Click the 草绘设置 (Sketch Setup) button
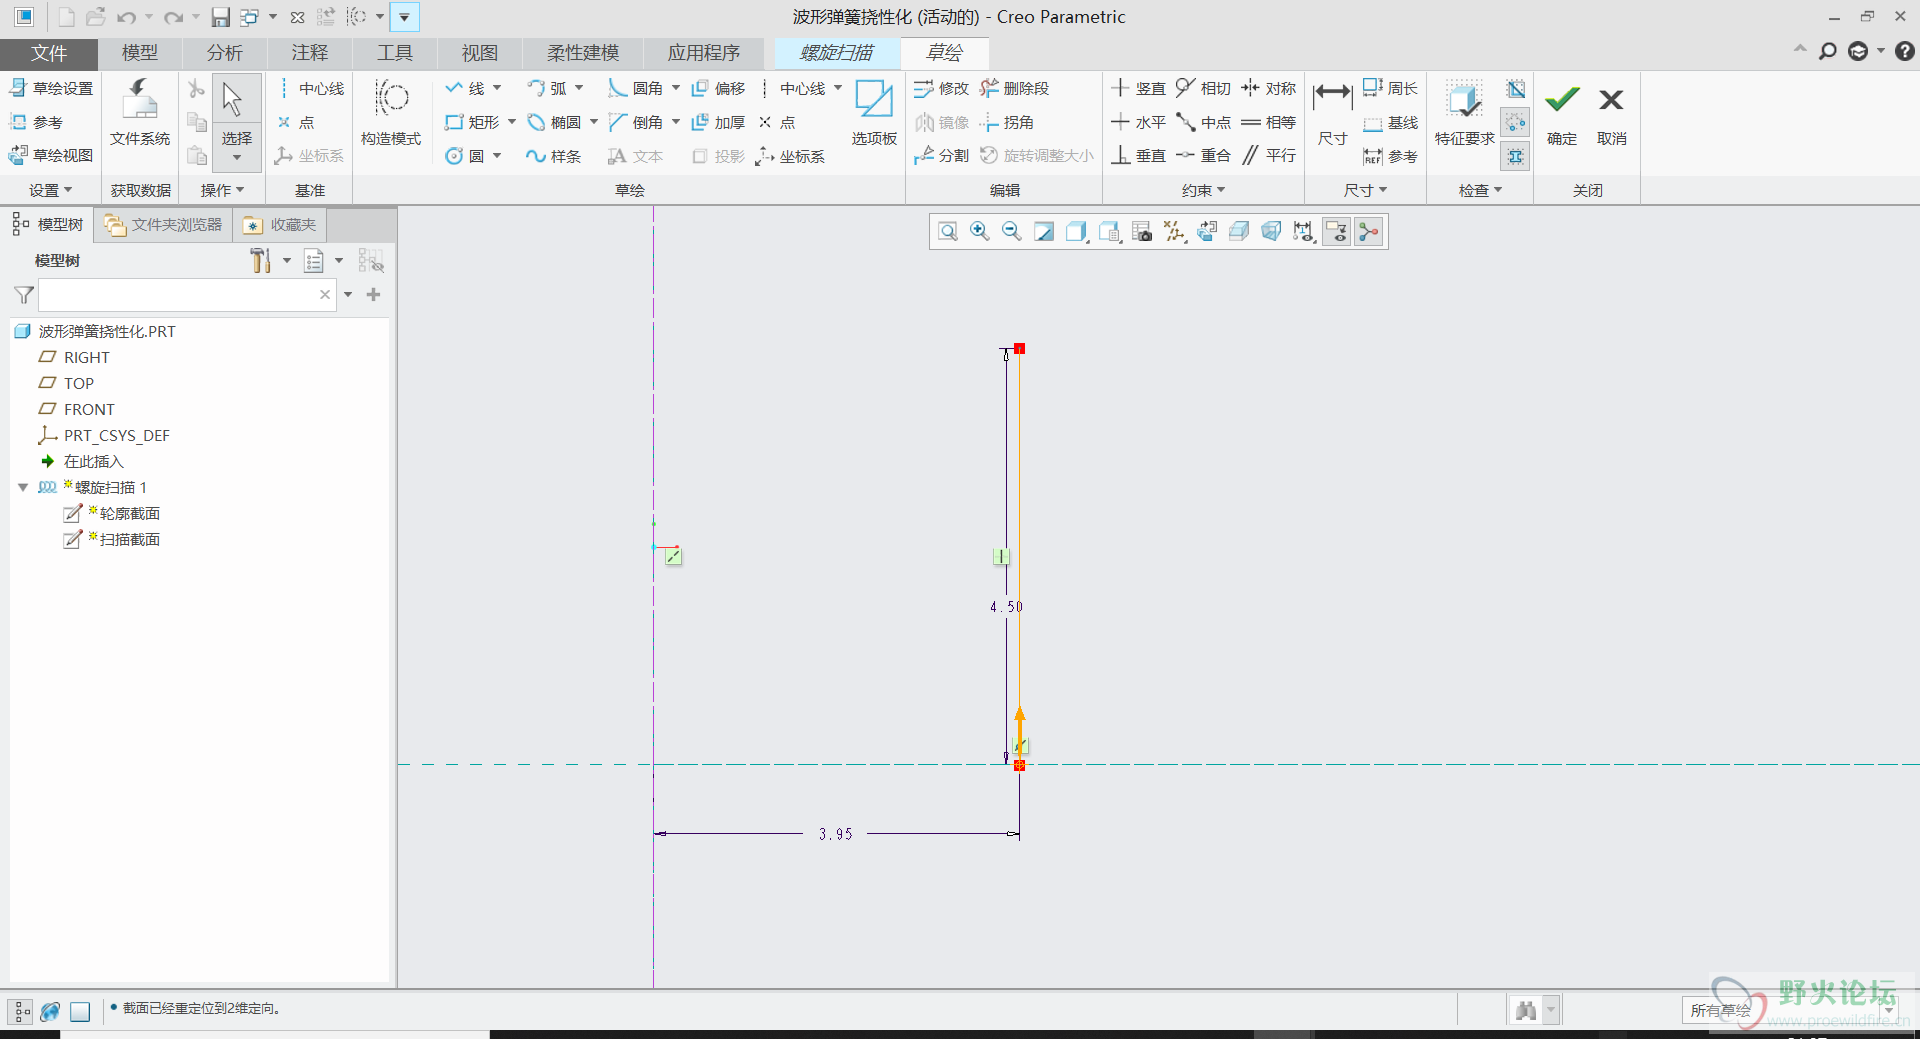This screenshot has width=1920, height=1039. pos(51,88)
